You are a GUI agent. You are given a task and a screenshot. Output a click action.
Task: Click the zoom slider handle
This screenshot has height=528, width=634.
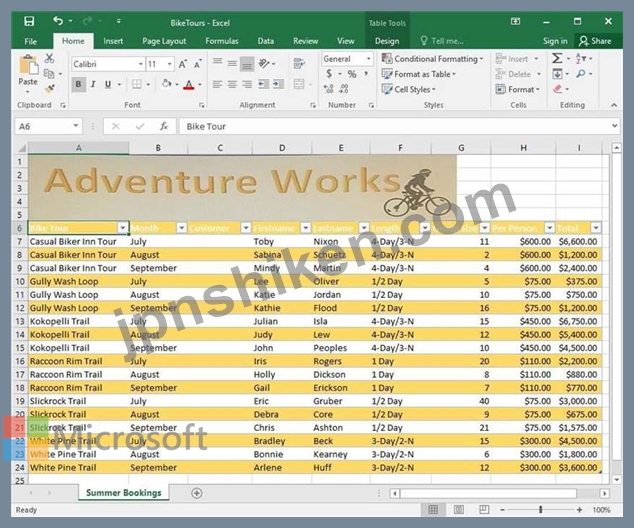coord(541,509)
